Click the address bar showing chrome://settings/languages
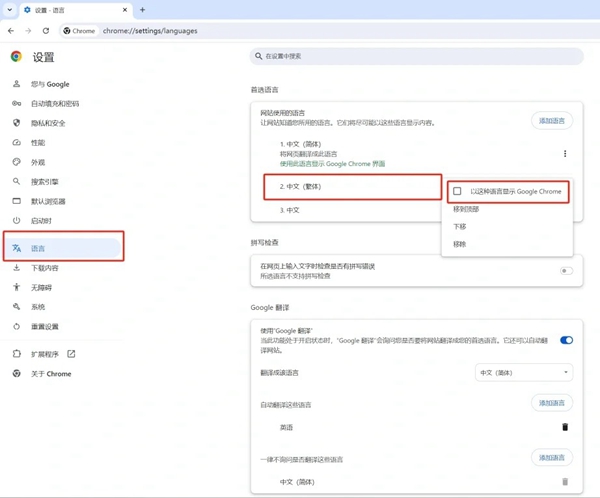This screenshot has height=498, width=600. coord(150,31)
